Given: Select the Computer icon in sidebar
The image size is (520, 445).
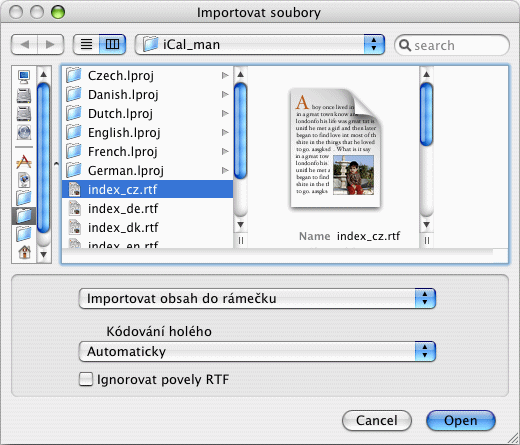Looking at the screenshot, I should click(x=24, y=77).
